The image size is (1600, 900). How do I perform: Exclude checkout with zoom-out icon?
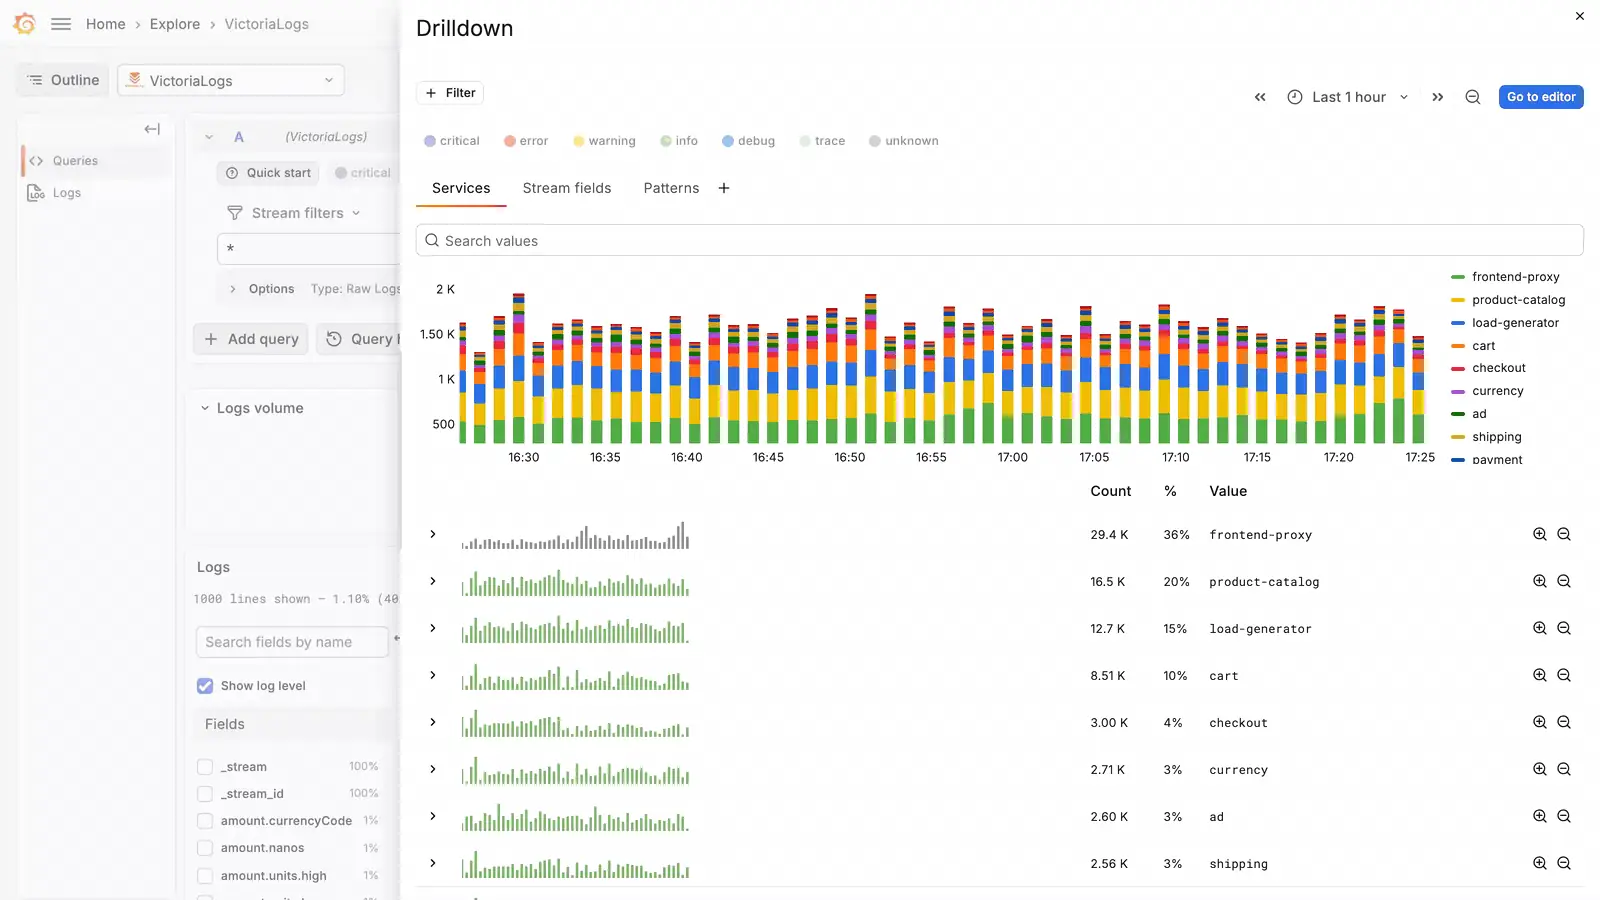1564,723
